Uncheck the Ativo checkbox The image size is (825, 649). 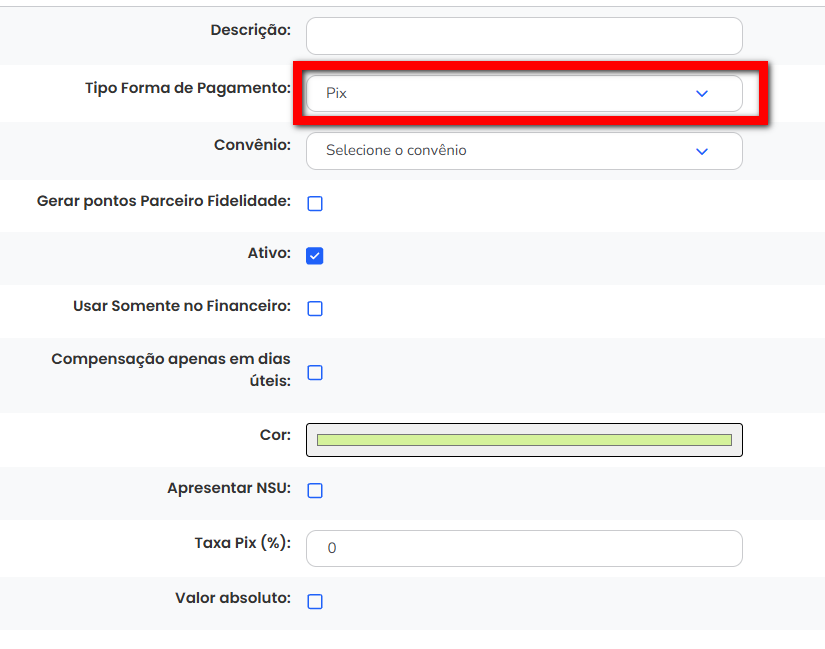(x=315, y=256)
